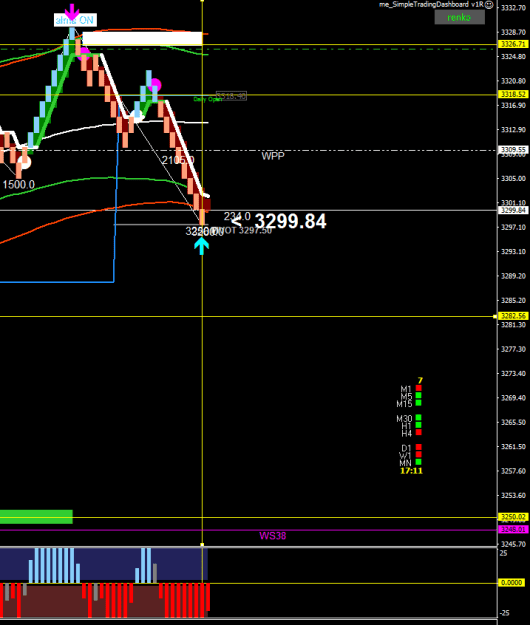This screenshot has width=530, height=625.
Task: Click the M5 green timeframe square
Action: (x=418, y=395)
